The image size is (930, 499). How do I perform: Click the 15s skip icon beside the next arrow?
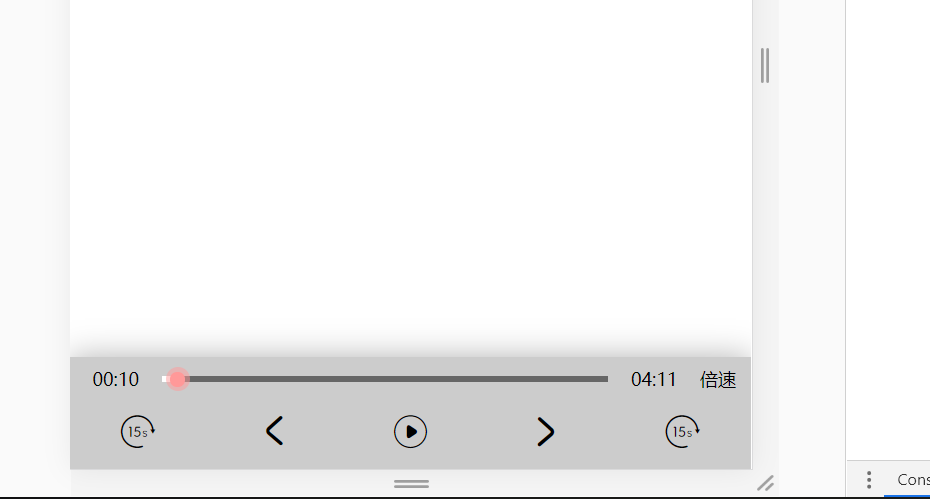682,431
